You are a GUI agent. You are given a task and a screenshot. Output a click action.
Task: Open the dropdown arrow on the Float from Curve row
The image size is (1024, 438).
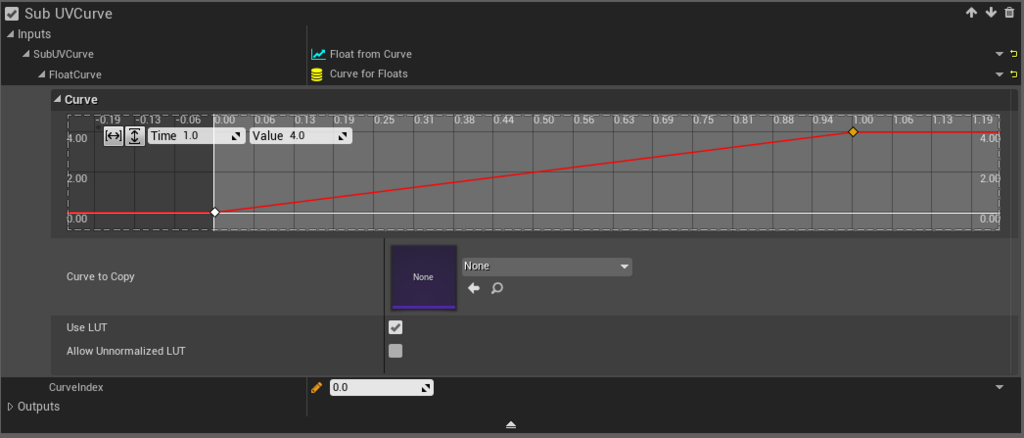999,54
